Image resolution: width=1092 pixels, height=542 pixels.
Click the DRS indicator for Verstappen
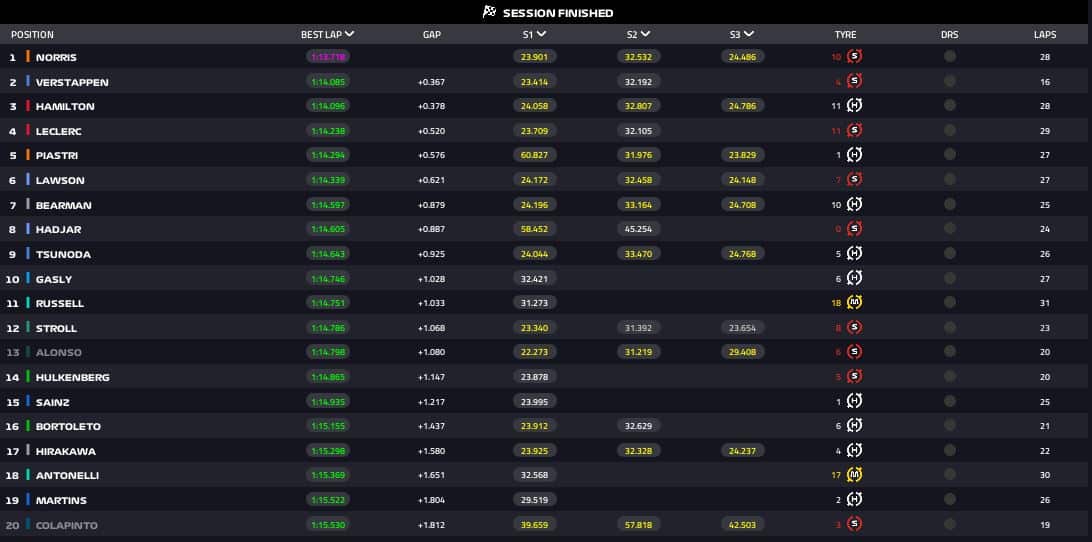coord(949,82)
